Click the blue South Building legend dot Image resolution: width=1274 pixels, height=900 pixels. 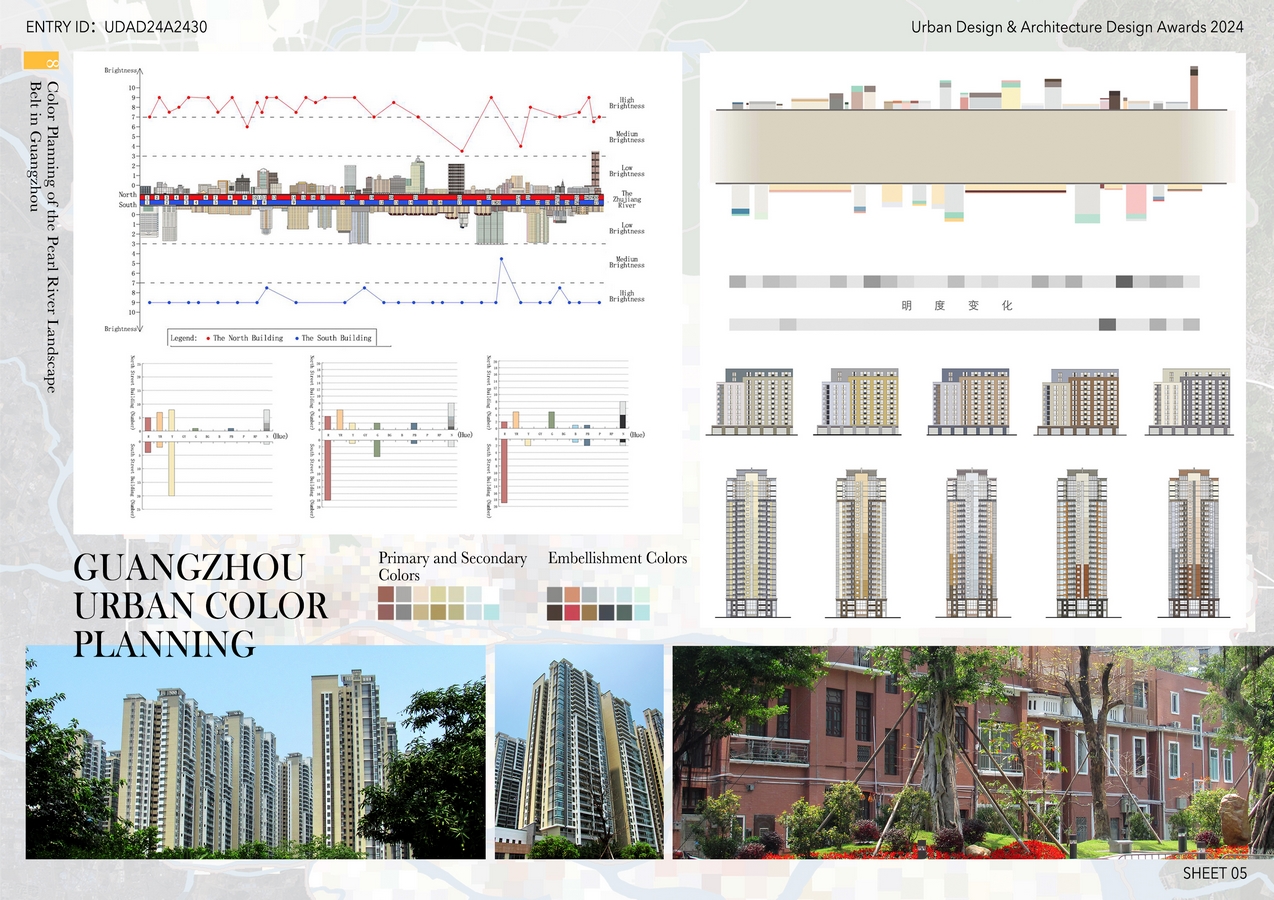click(296, 338)
